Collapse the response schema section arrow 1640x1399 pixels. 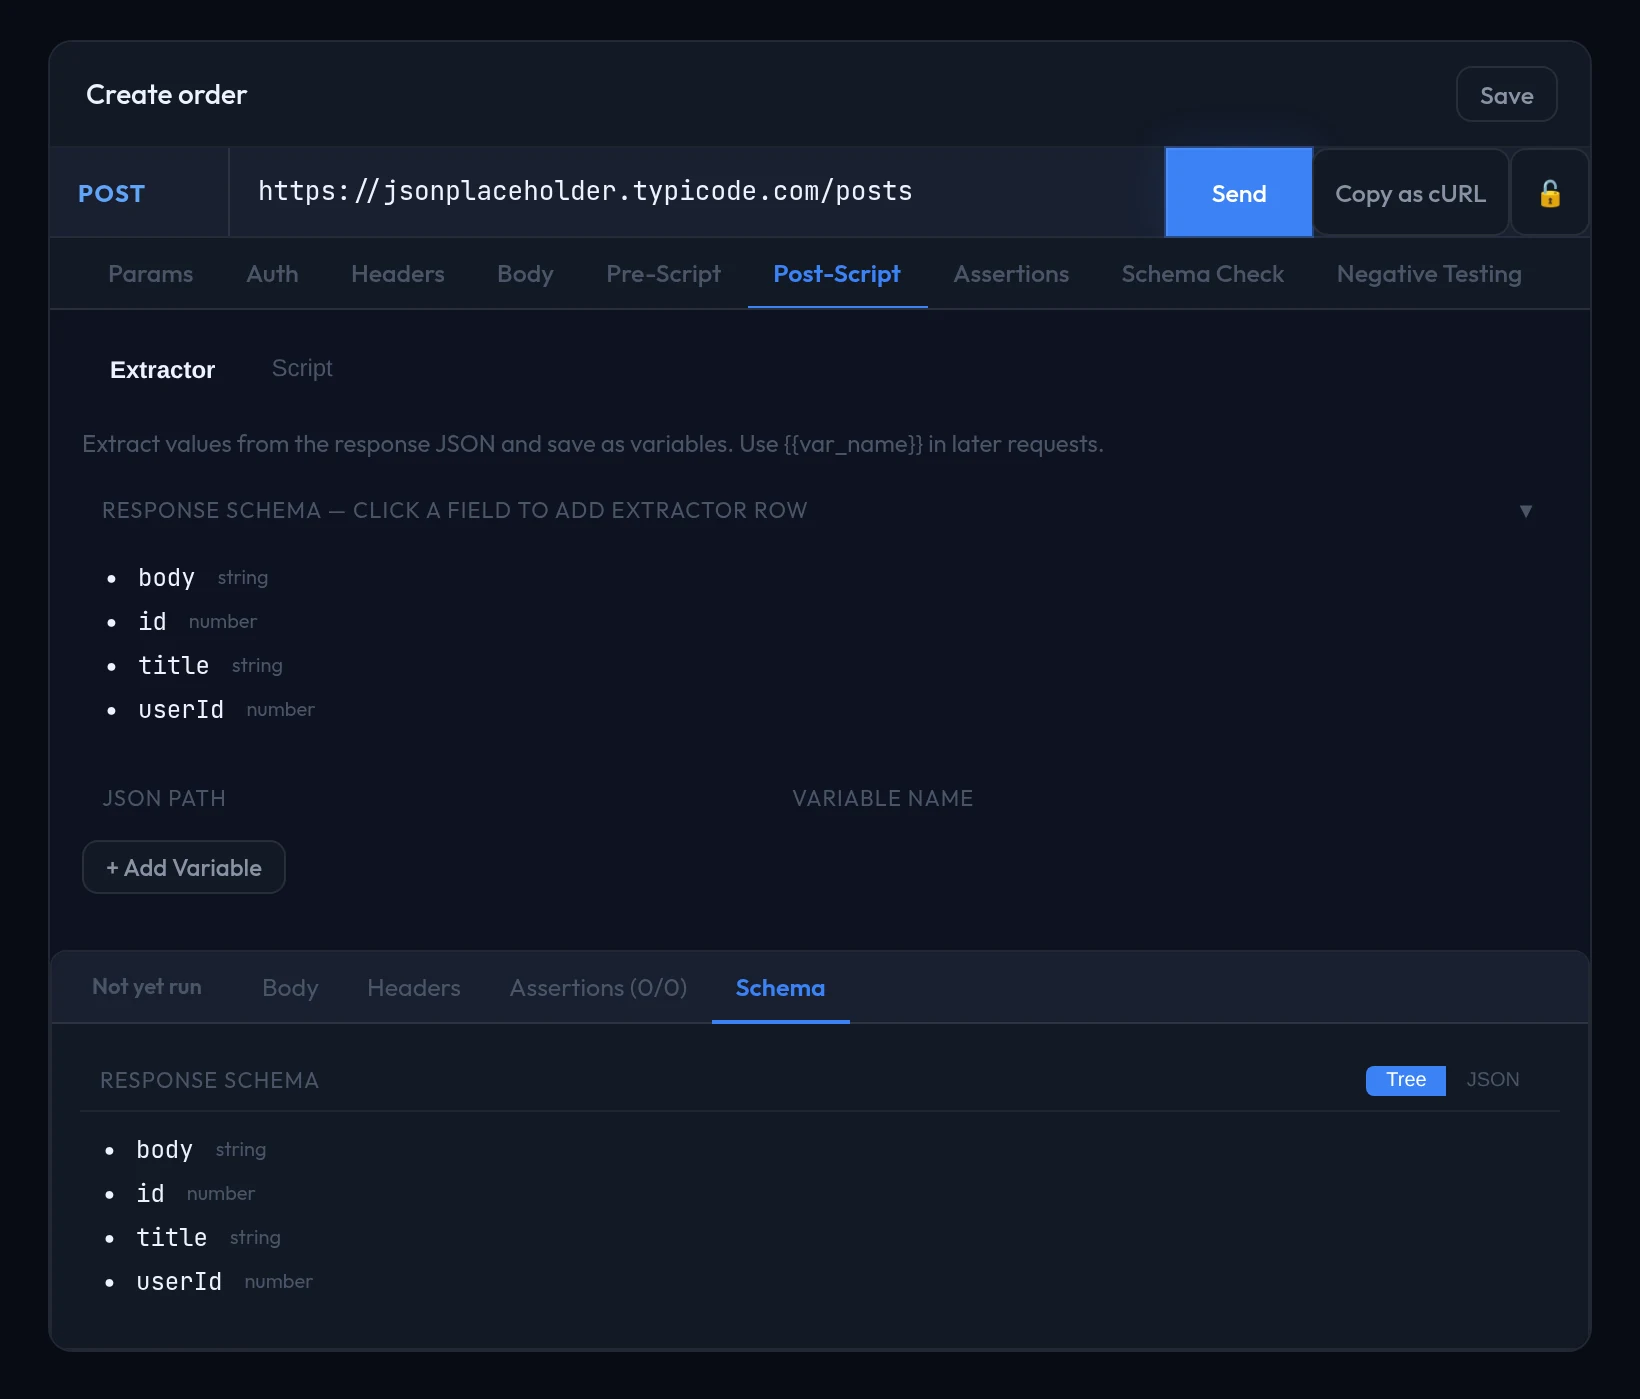coord(1525,511)
